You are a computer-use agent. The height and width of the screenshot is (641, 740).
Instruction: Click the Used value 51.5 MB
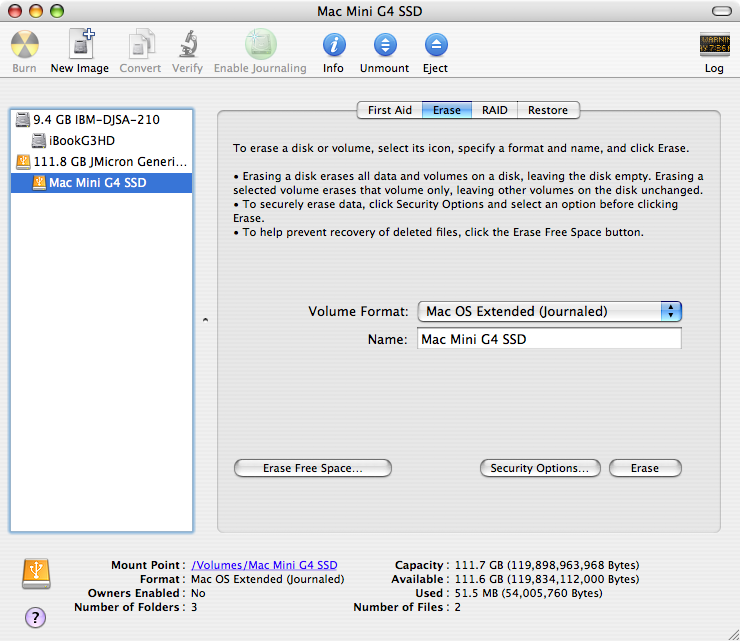(x=529, y=593)
